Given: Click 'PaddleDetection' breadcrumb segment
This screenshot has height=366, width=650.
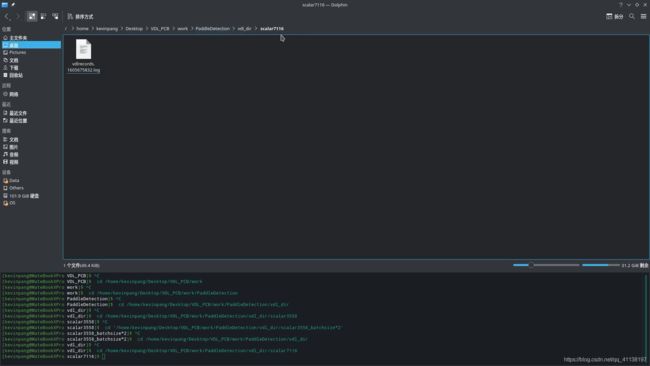Looking at the screenshot, I should coord(212,29).
